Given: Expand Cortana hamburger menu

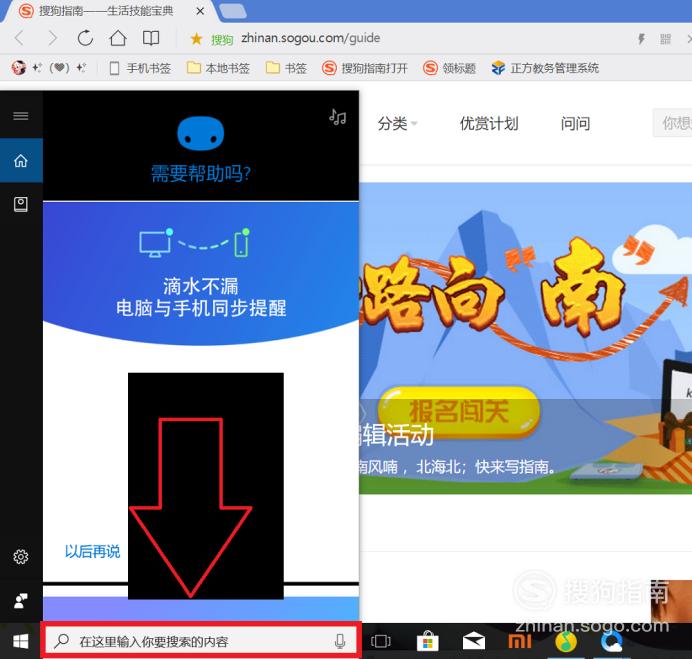Looking at the screenshot, I should pyautogui.click(x=21, y=116).
